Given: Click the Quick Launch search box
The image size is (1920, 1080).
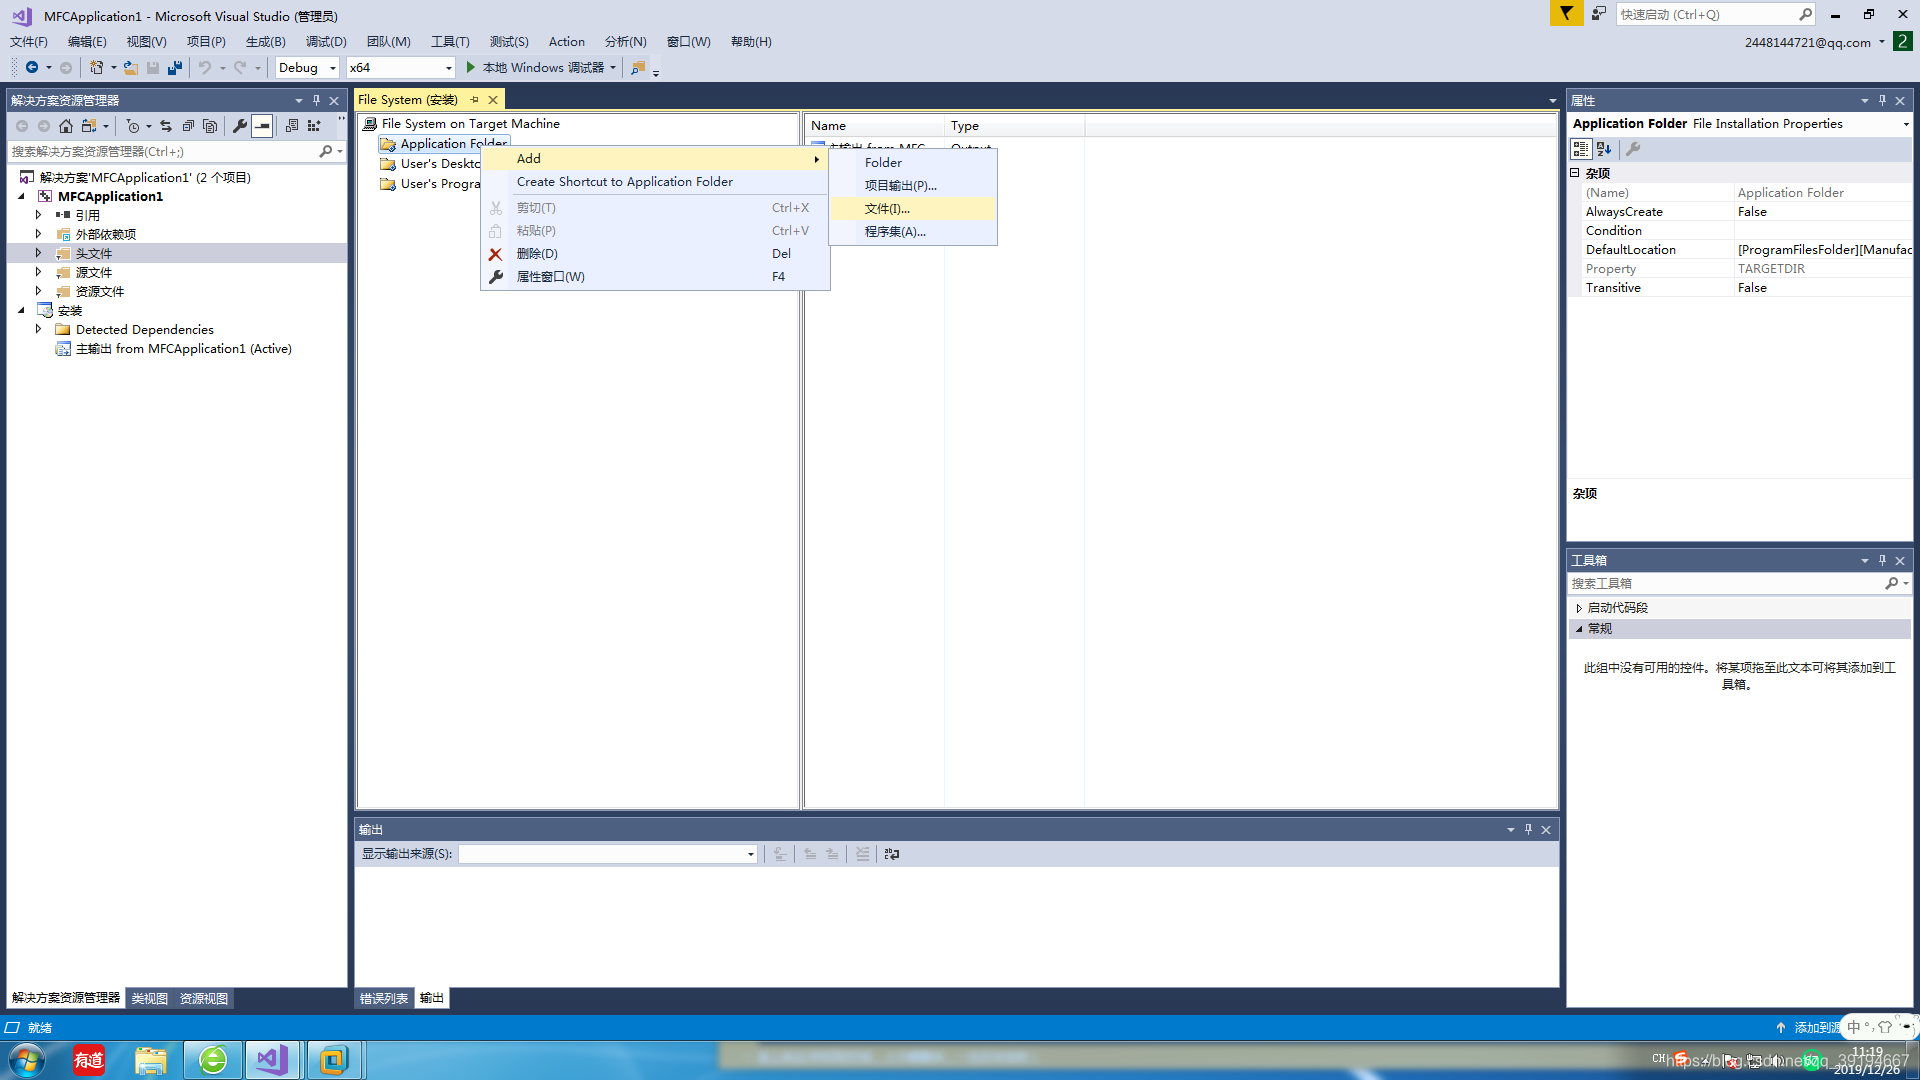Looking at the screenshot, I should 1705,14.
